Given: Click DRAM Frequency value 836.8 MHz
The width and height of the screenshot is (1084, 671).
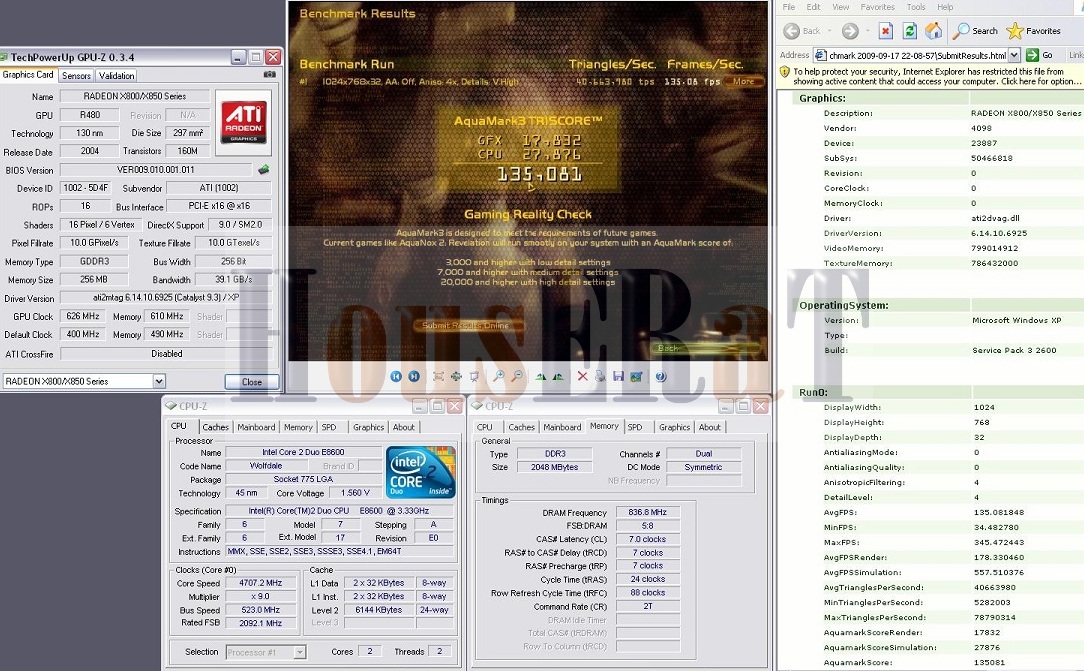Looking at the screenshot, I should 647,512.
